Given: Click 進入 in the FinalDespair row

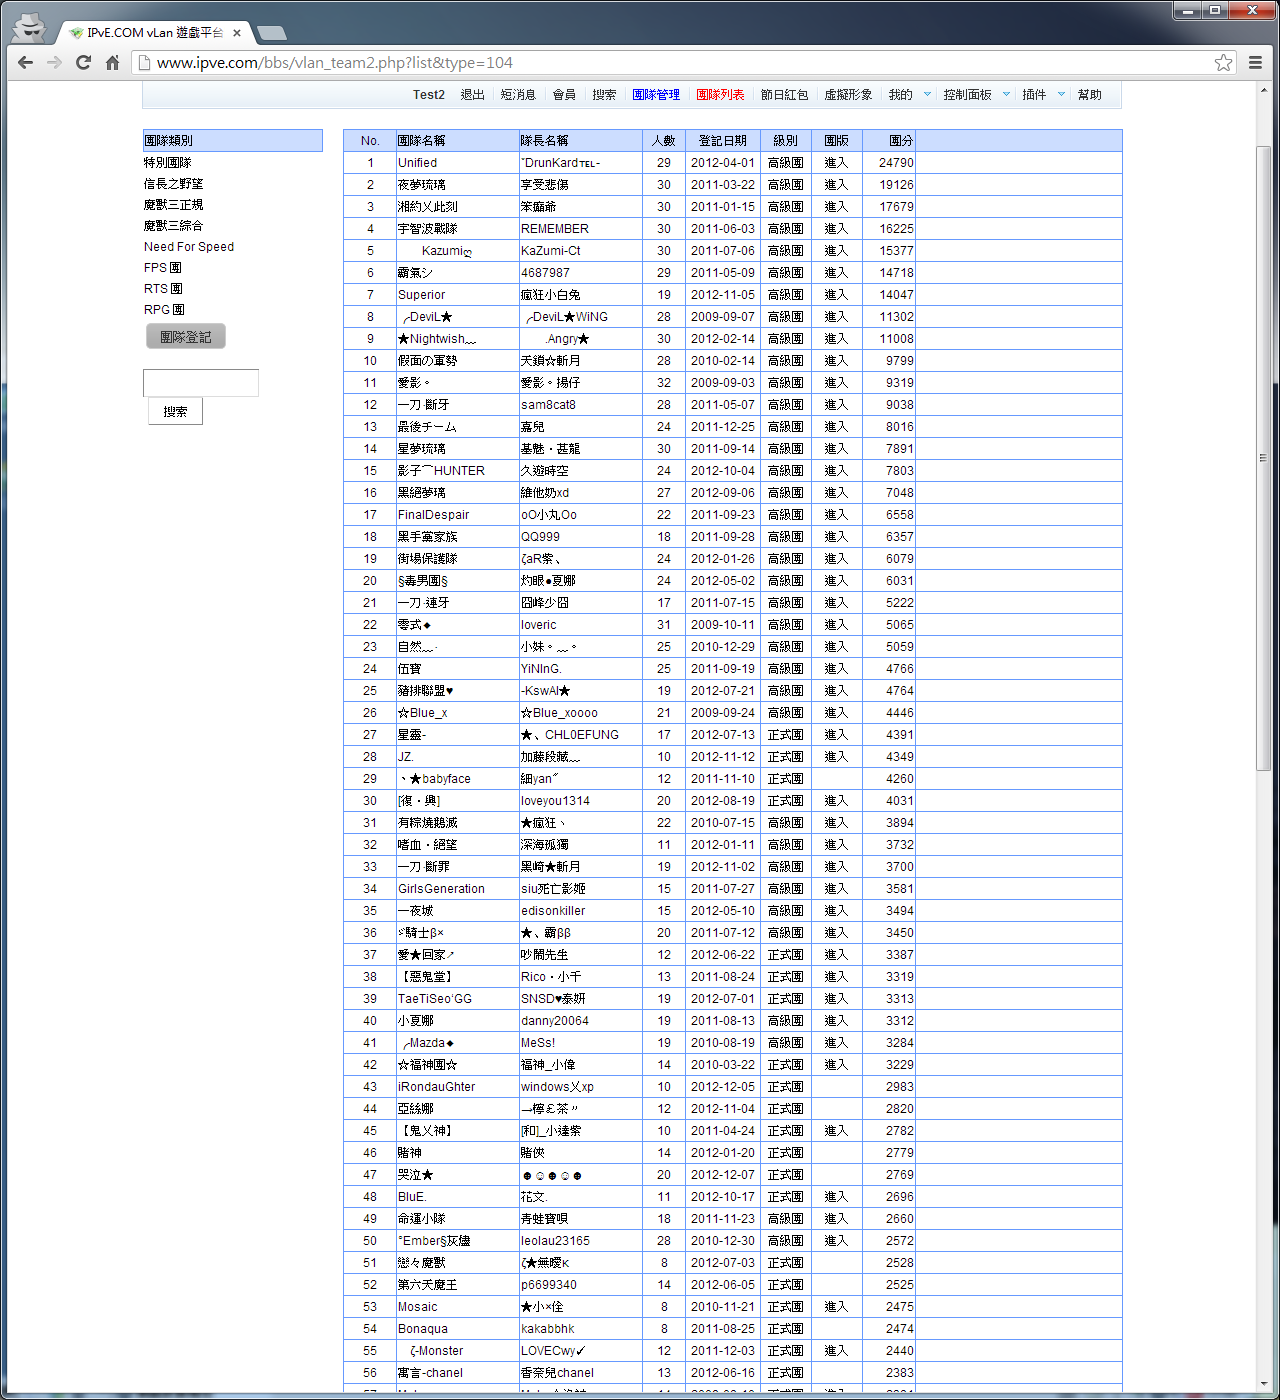Looking at the screenshot, I should (836, 515).
